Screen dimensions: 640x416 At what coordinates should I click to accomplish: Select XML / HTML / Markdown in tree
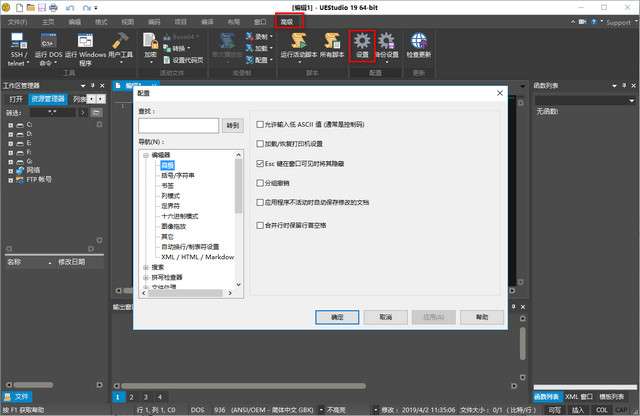point(198,257)
